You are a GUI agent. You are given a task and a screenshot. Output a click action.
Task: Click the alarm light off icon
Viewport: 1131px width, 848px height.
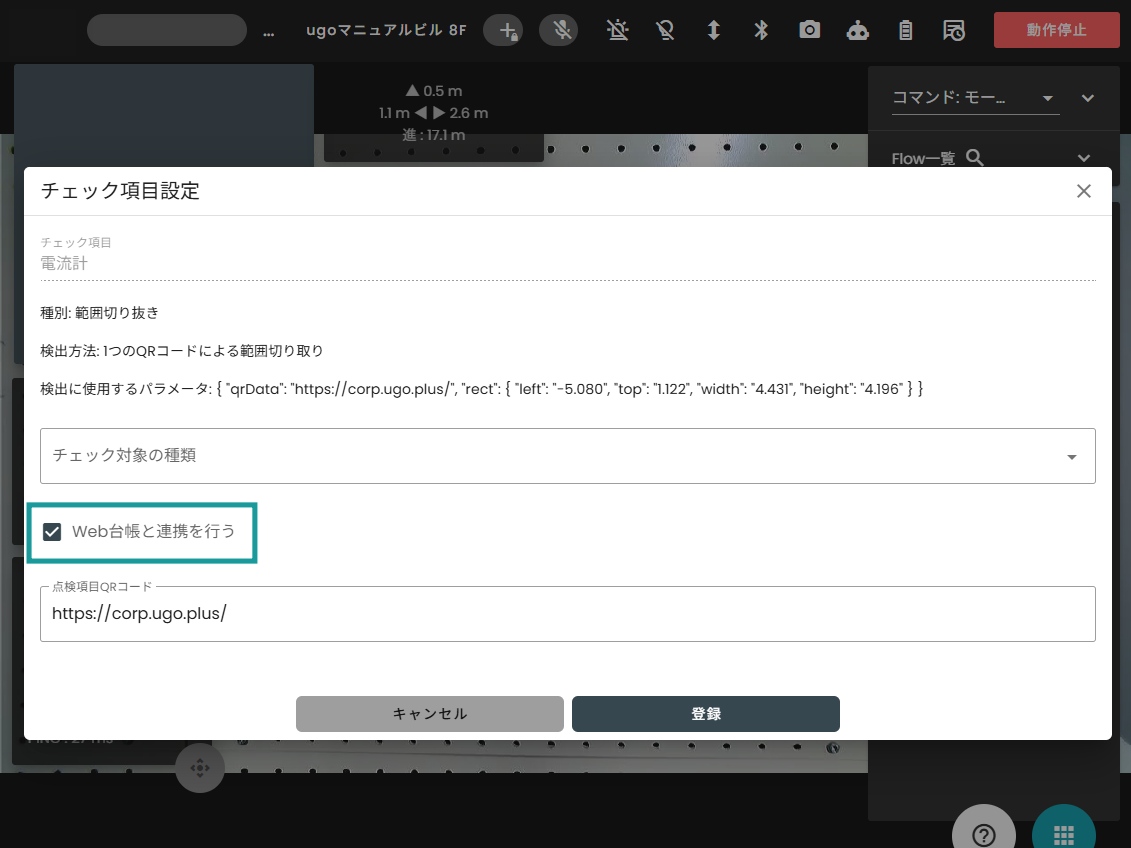click(x=617, y=30)
